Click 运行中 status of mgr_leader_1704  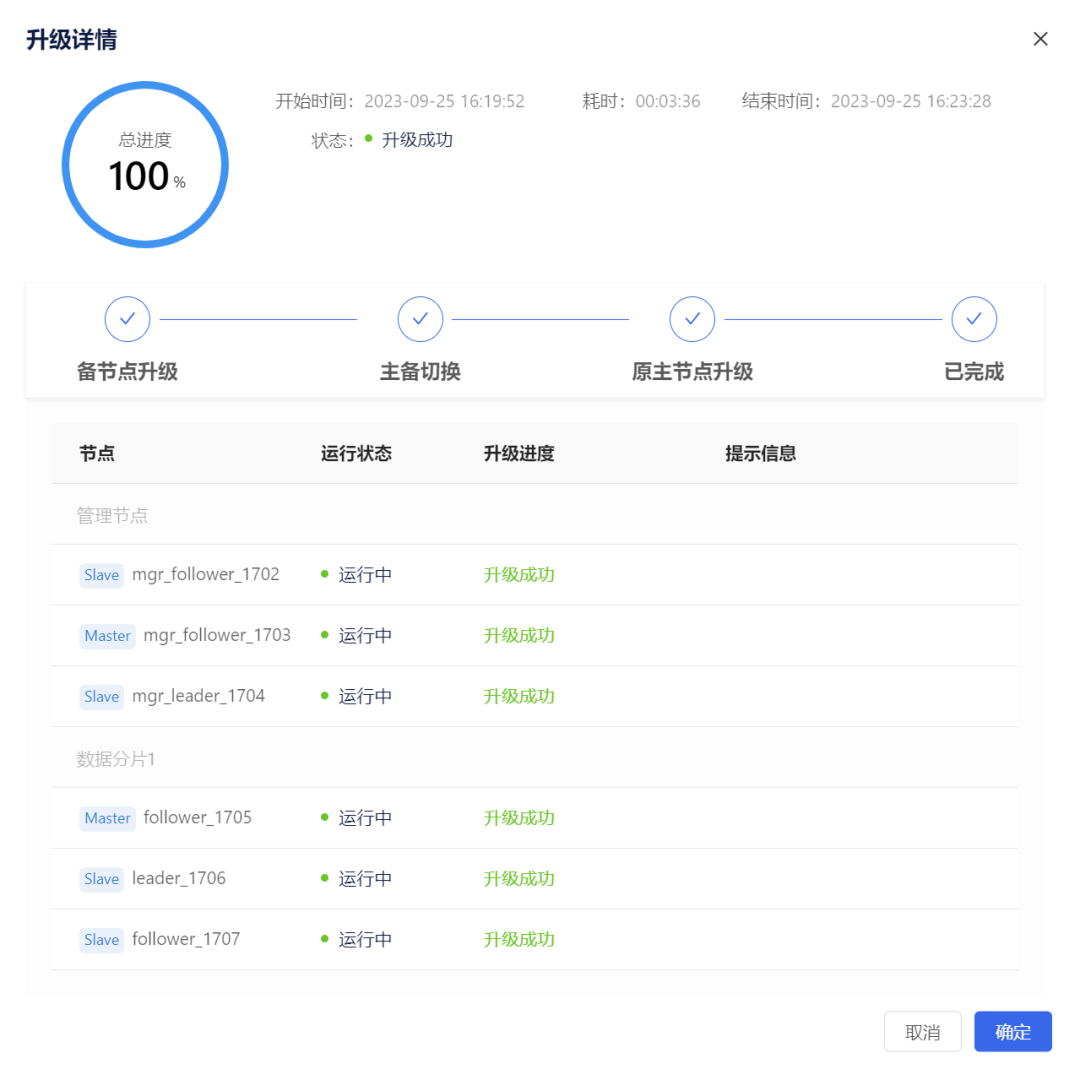pos(365,696)
